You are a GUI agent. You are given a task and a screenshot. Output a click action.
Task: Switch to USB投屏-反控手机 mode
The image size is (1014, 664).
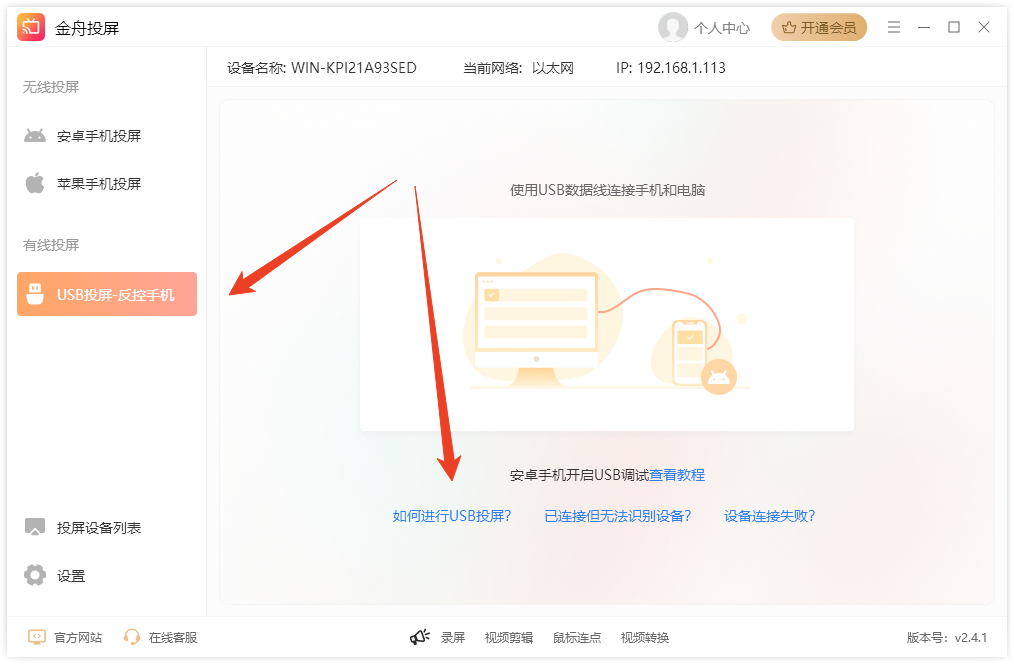[106, 293]
